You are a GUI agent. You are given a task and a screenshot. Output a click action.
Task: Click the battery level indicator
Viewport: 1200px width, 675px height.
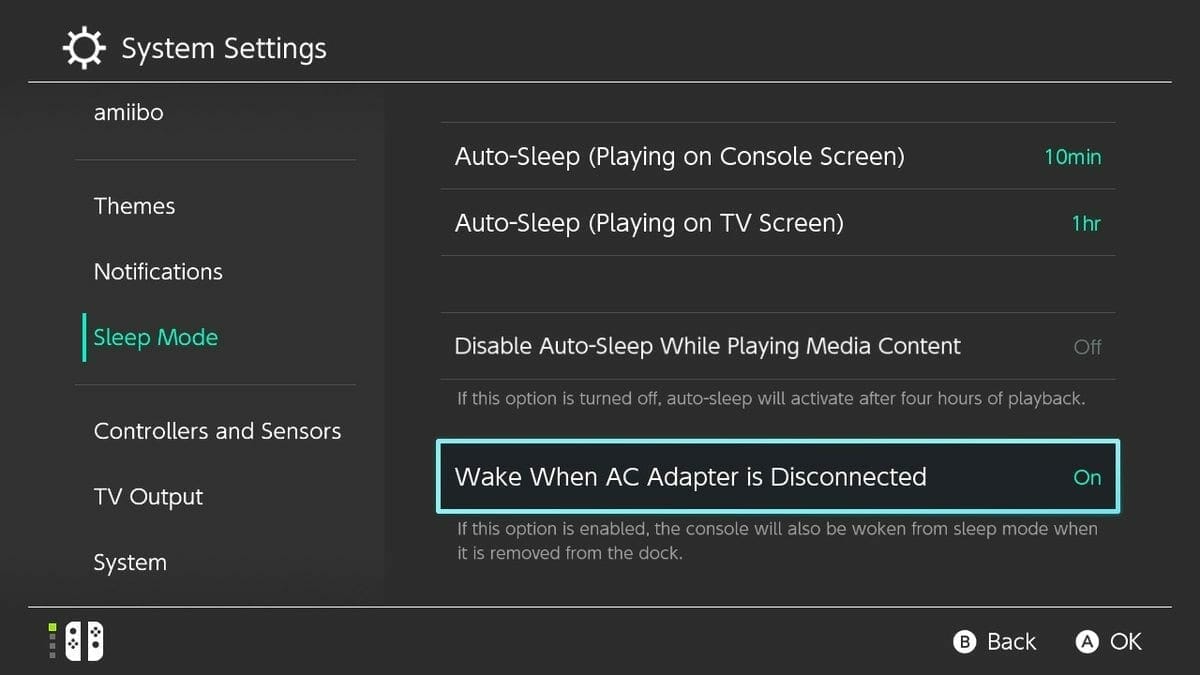(52, 641)
